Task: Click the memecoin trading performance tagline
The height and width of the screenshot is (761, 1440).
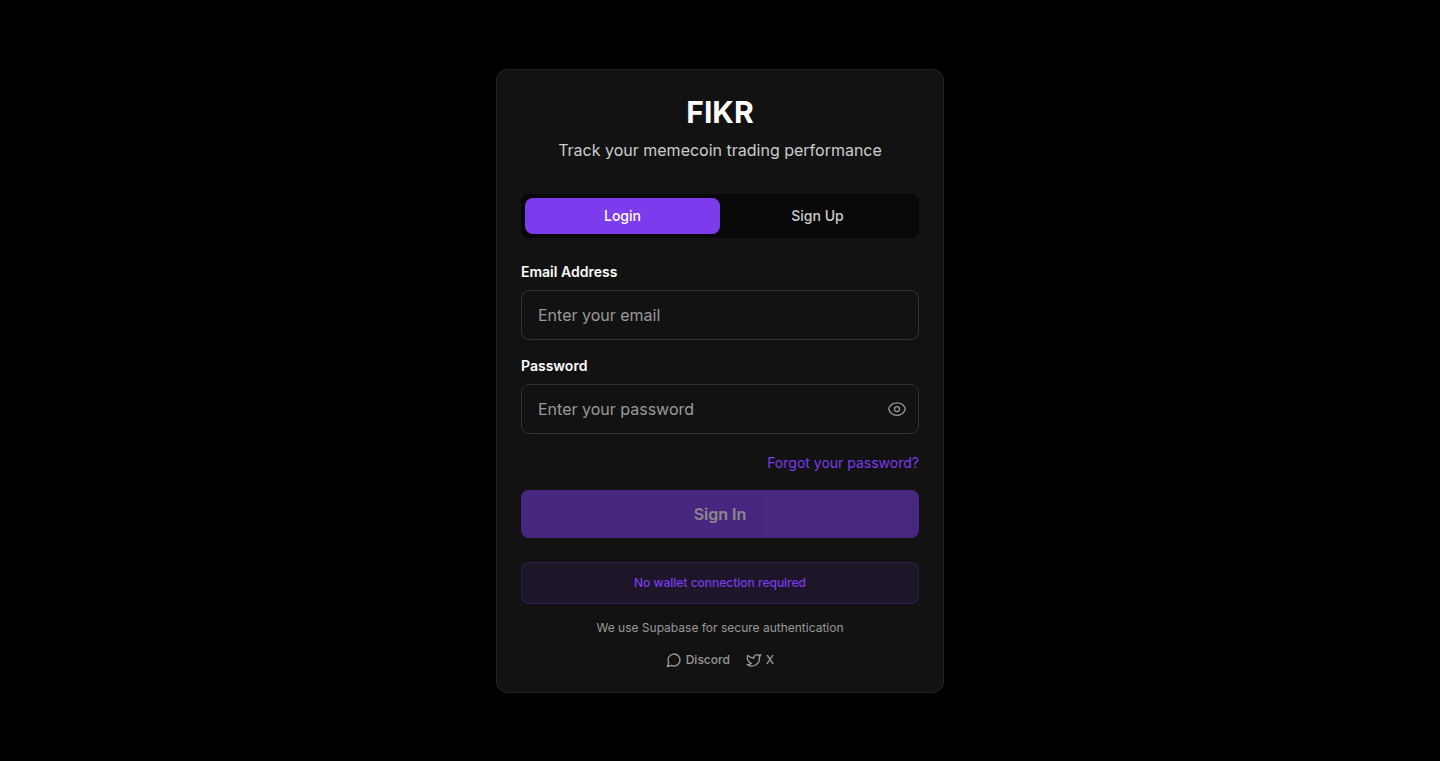Action: coord(720,151)
